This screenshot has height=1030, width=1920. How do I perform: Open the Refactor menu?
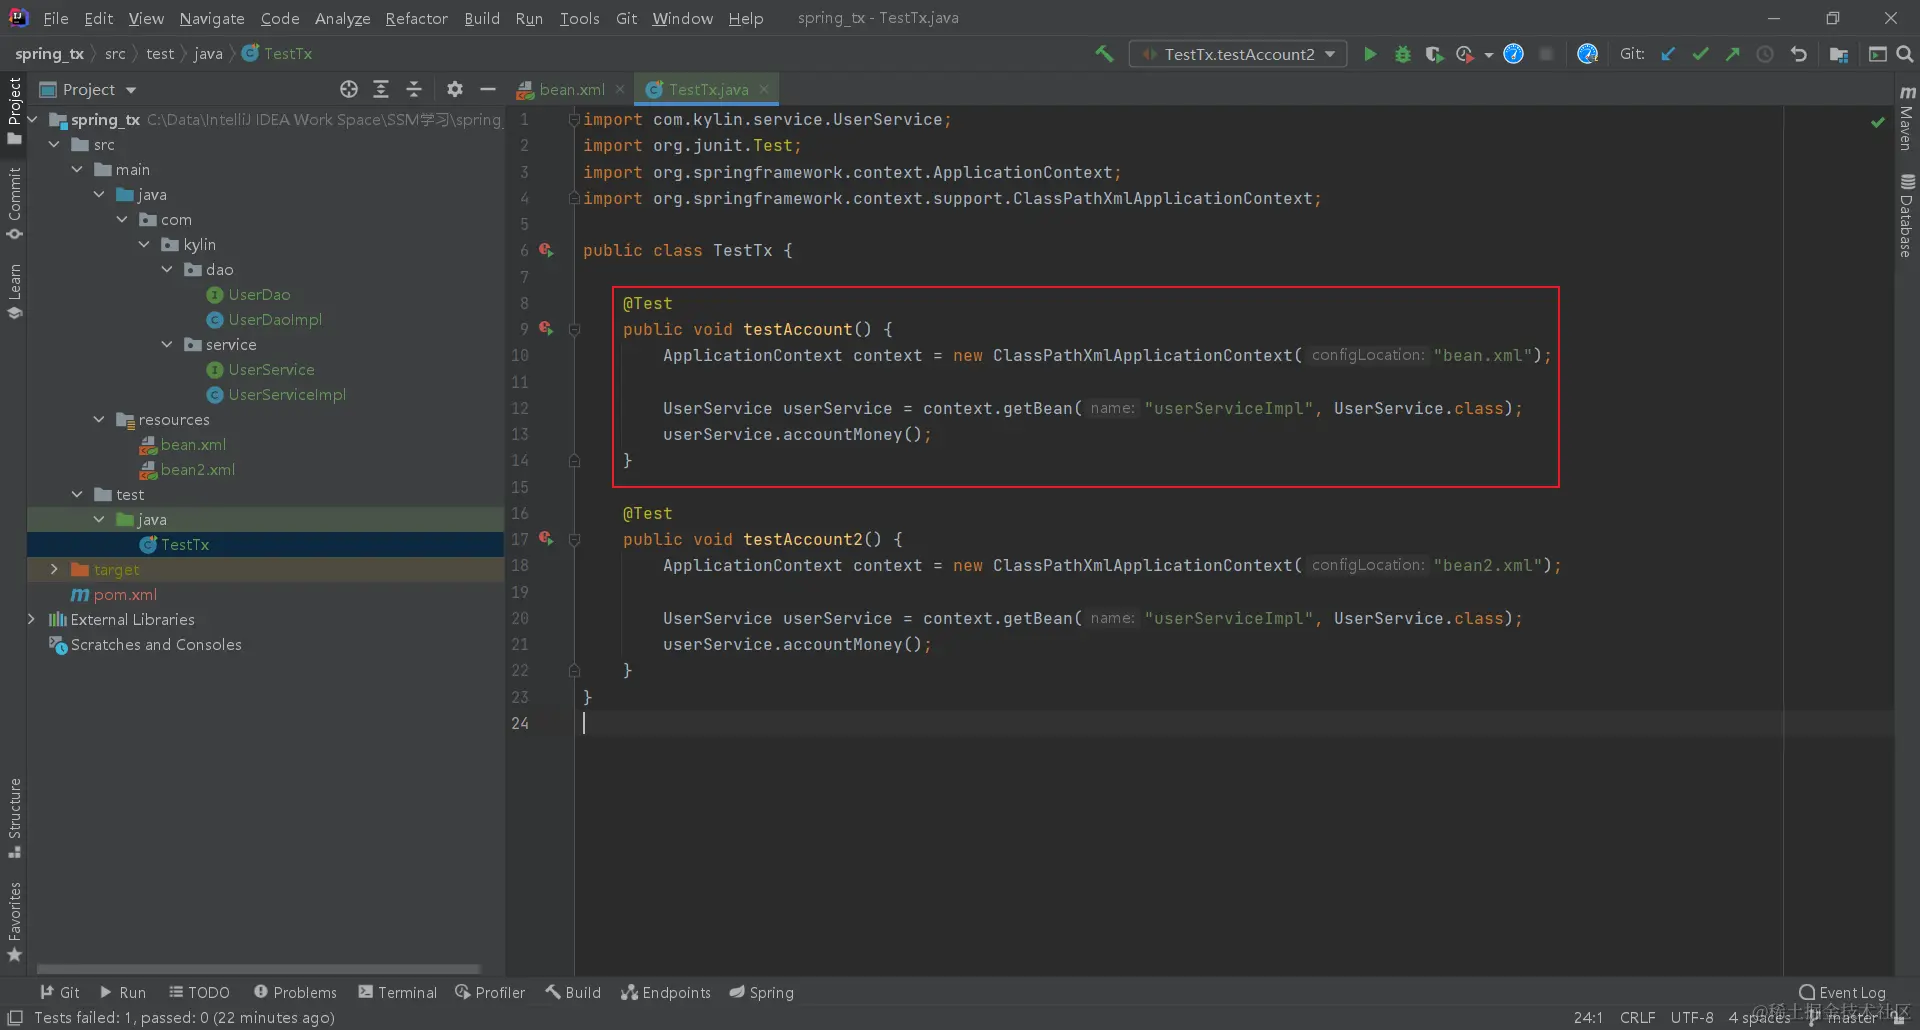point(416,18)
